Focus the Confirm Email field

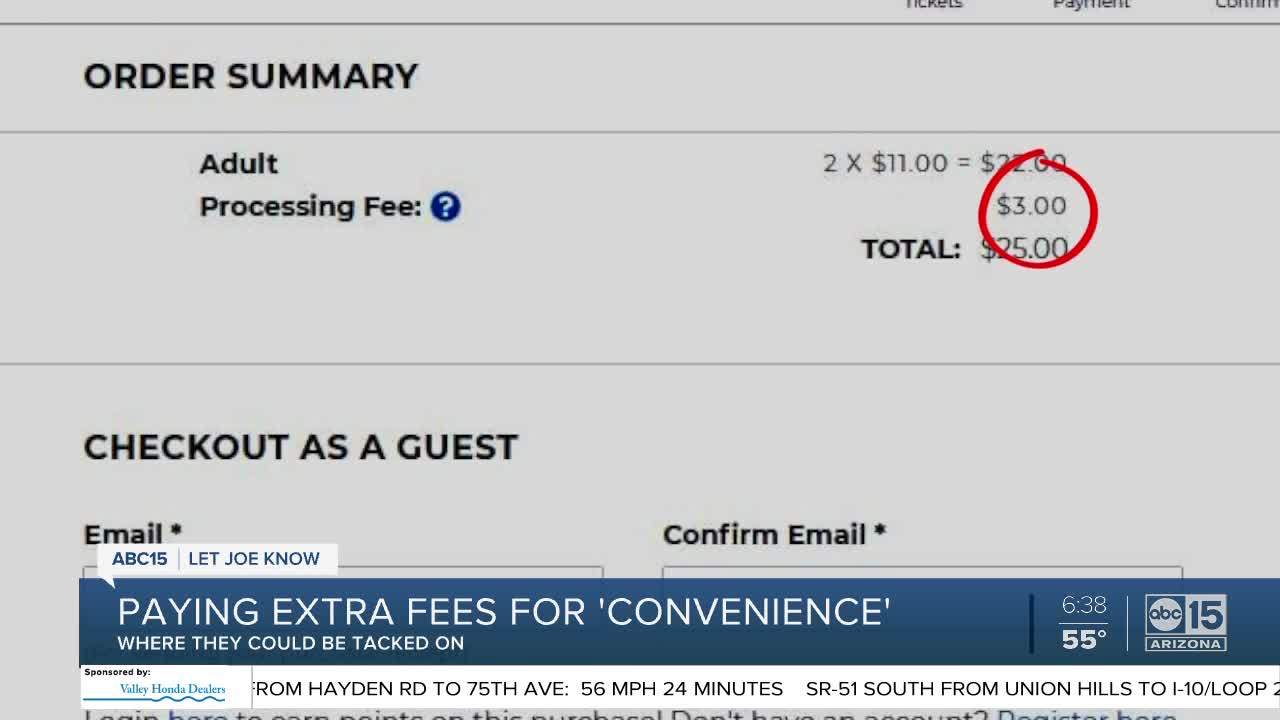(920, 572)
